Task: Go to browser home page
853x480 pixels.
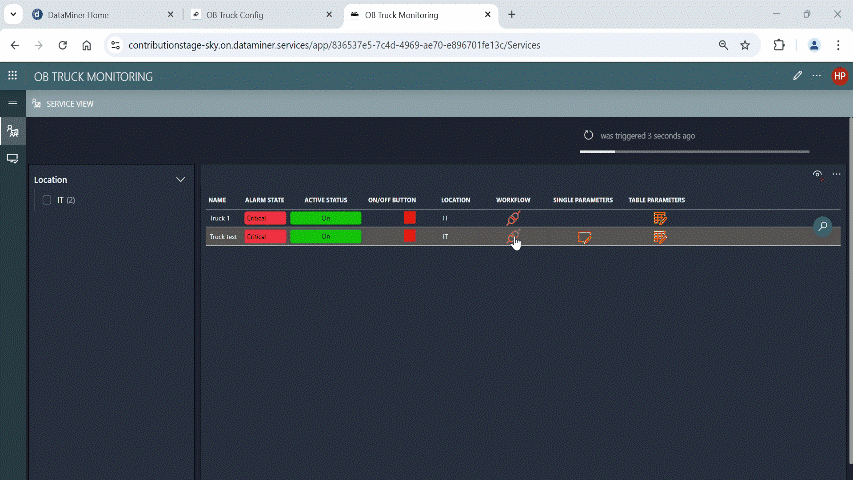Action: click(x=86, y=45)
